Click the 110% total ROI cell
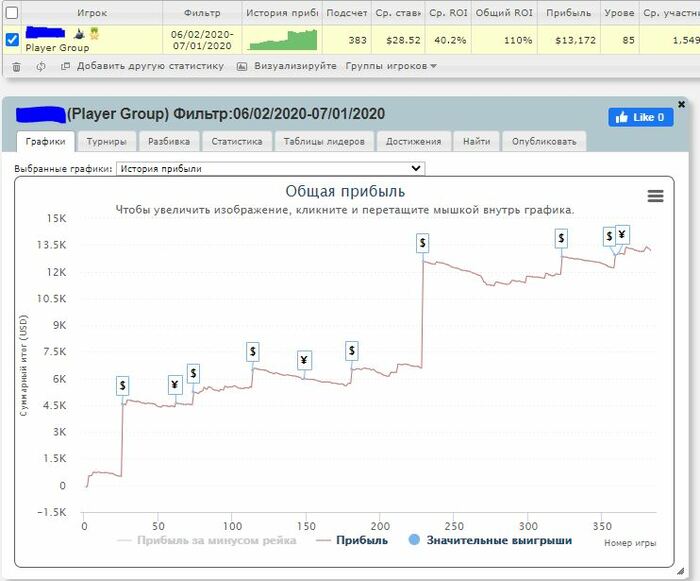This screenshot has height=581, width=700. coord(504,40)
